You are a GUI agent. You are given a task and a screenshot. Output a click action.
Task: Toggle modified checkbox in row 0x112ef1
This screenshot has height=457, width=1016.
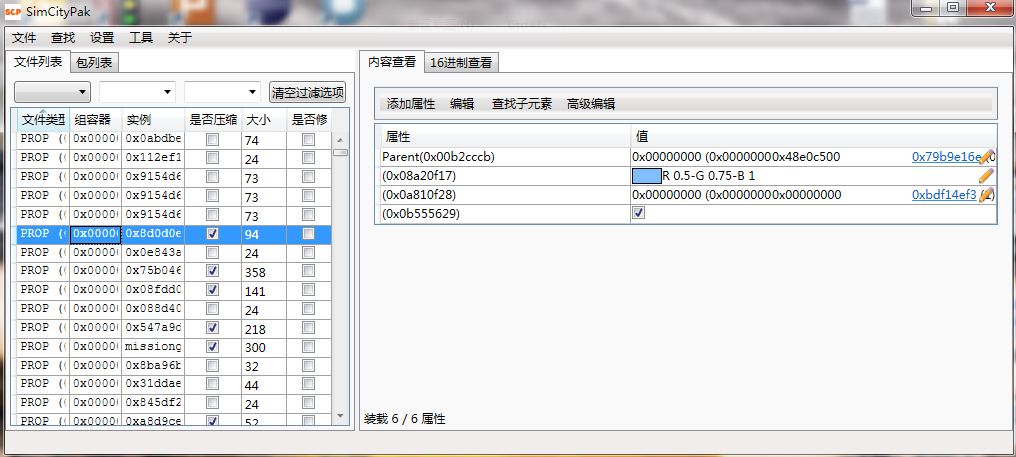click(x=308, y=158)
